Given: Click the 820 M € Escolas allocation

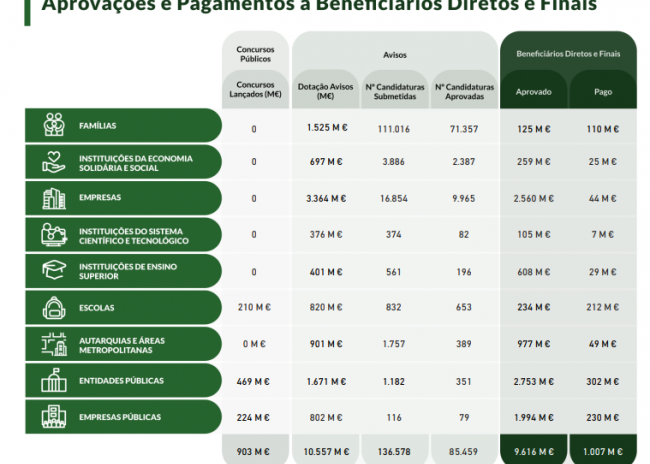Looking at the screenshot, I should click(x=326, y=307).
